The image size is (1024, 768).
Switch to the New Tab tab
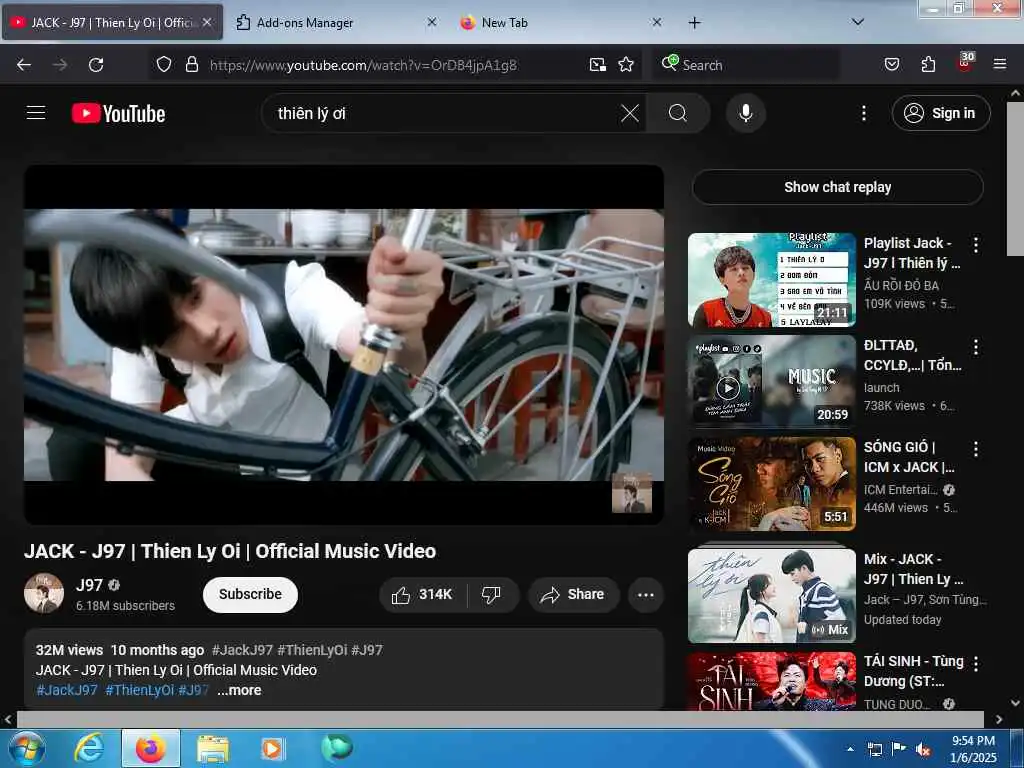[560, 22]
